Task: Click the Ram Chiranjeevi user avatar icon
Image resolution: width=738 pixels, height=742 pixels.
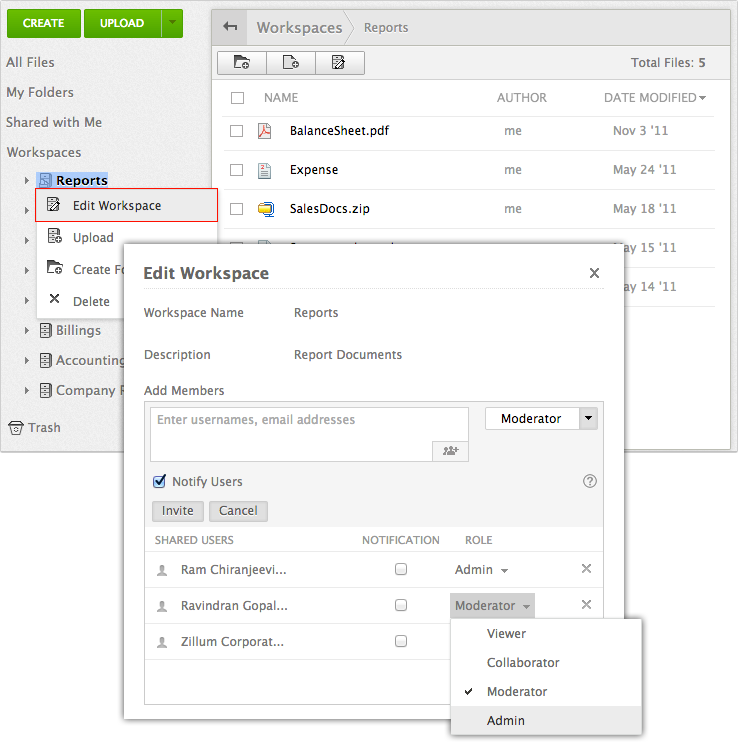Action: click(162, 570)
